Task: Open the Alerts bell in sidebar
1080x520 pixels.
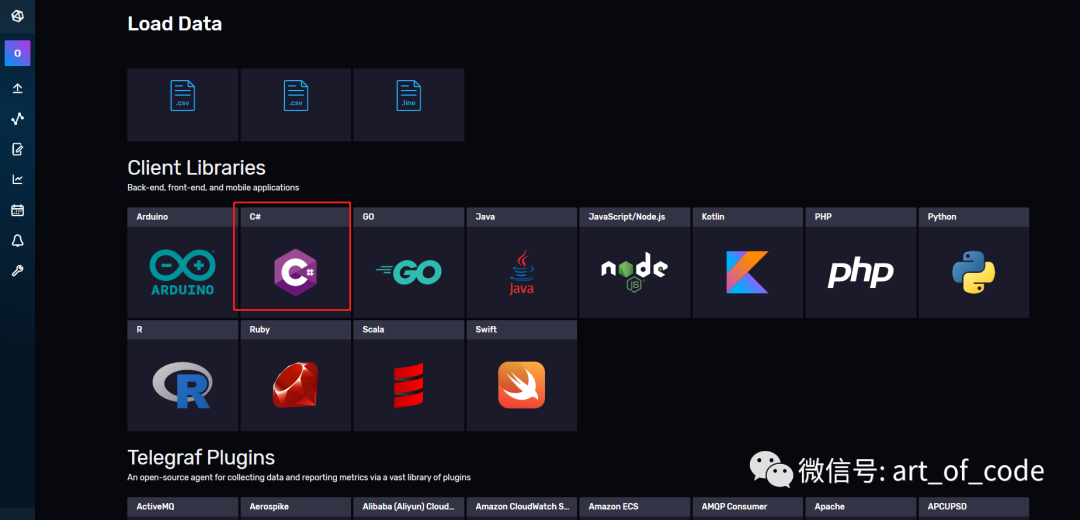Action: (x=17, y=241)
